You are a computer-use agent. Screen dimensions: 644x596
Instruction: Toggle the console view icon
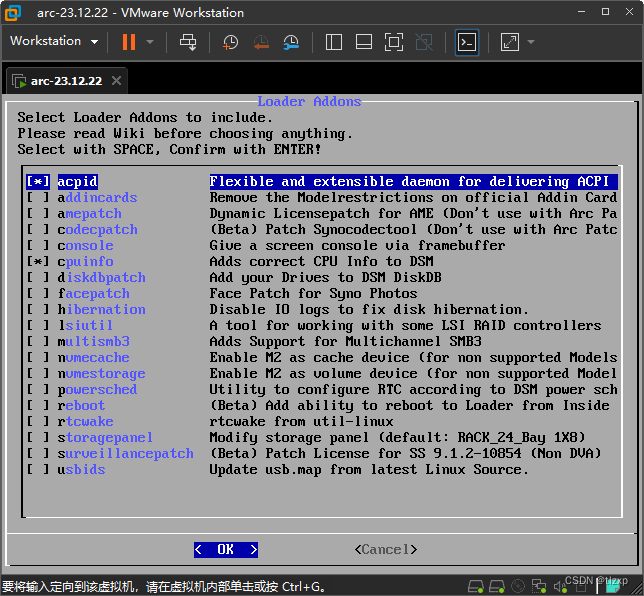click(467, 42)
